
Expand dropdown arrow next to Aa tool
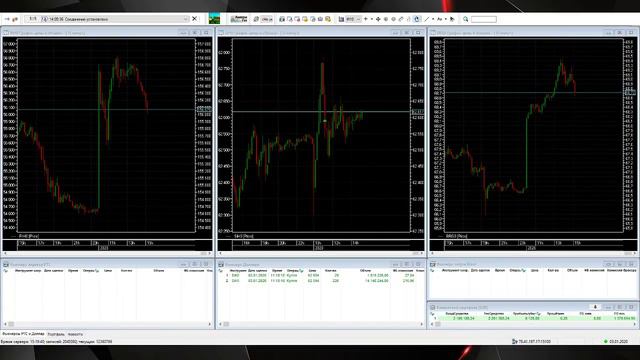(x=446, y=19)
